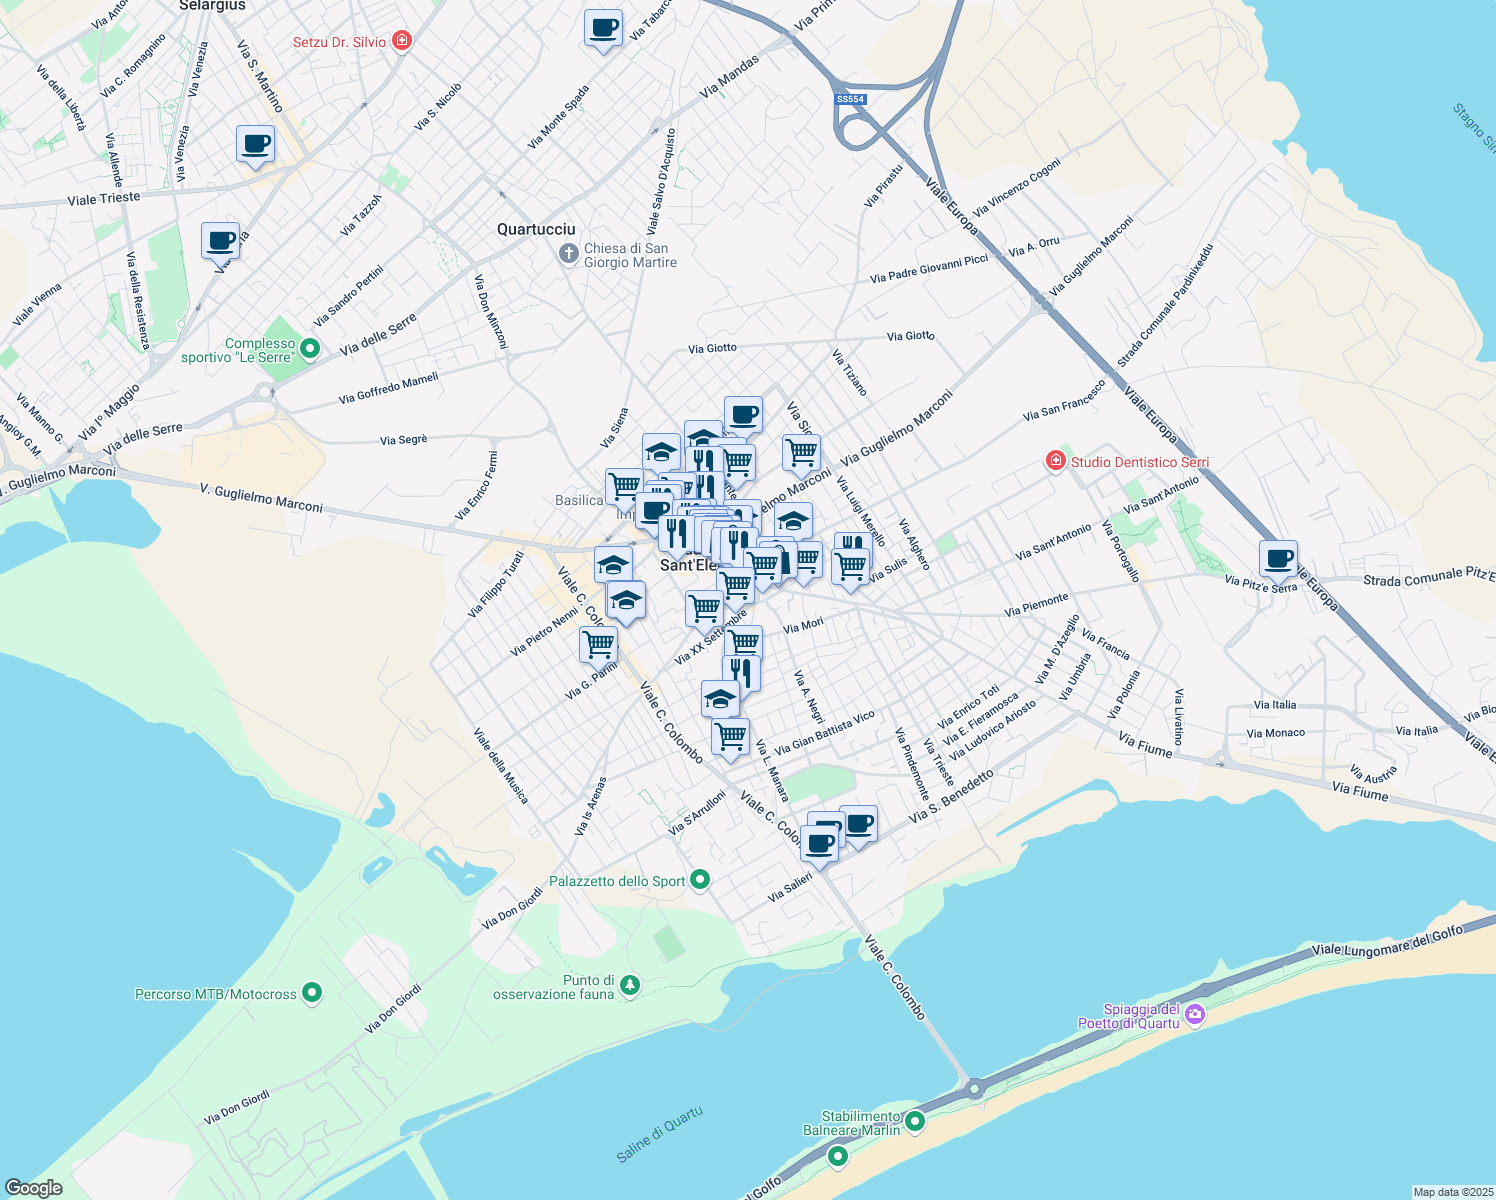
Task: Select the Via San Francesco label
Action: coord(1065,400)
